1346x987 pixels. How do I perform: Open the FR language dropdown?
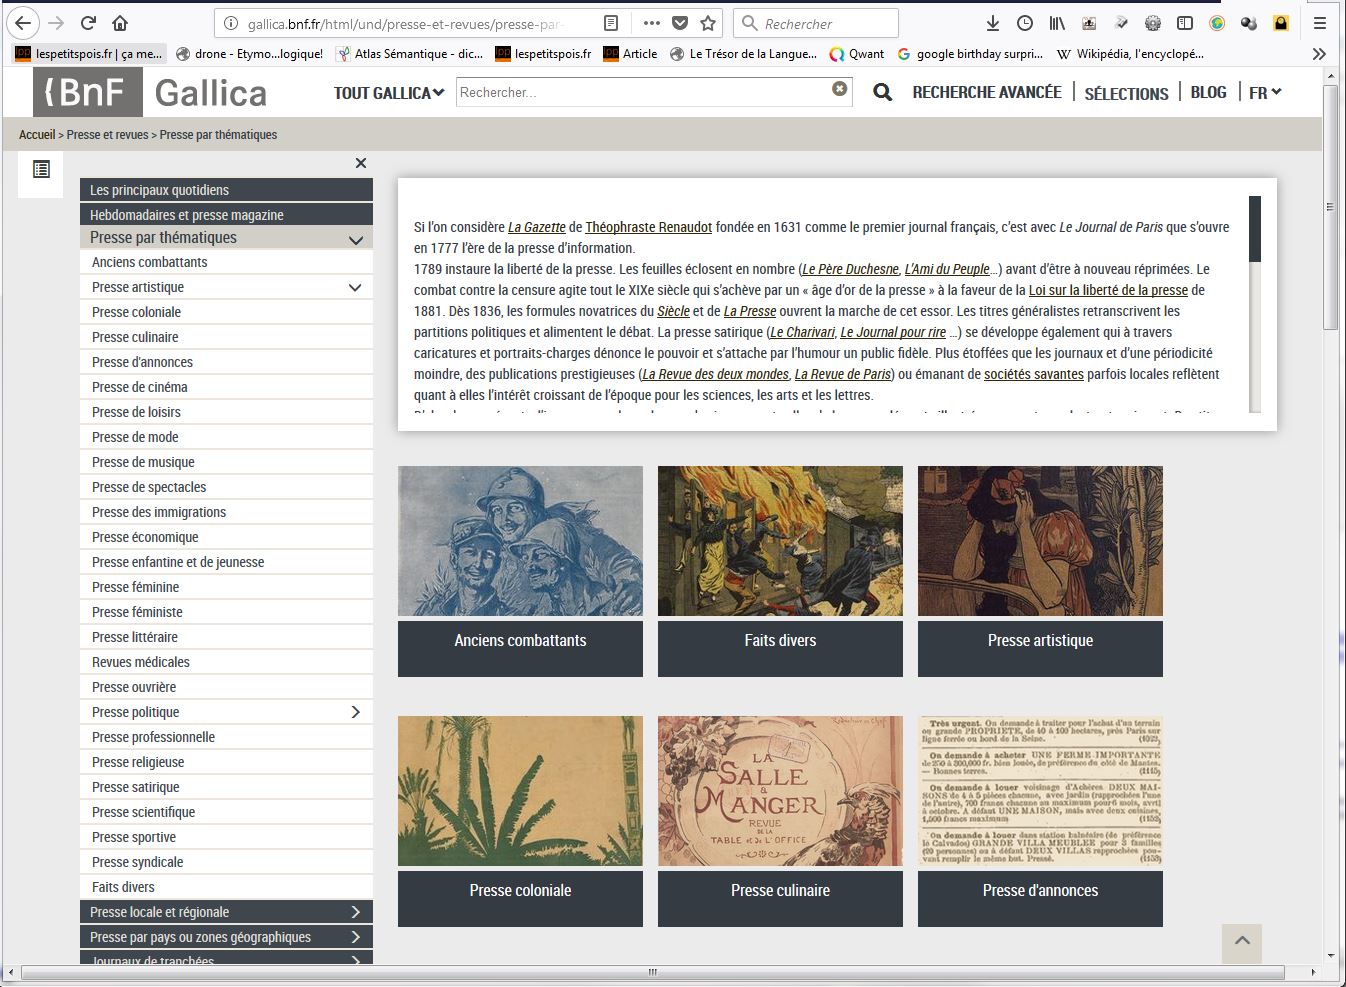[x=1265, y=93]
